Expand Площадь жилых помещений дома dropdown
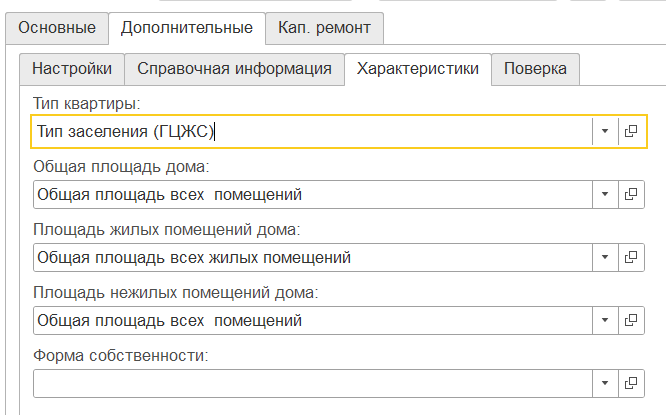 [605, 257]
